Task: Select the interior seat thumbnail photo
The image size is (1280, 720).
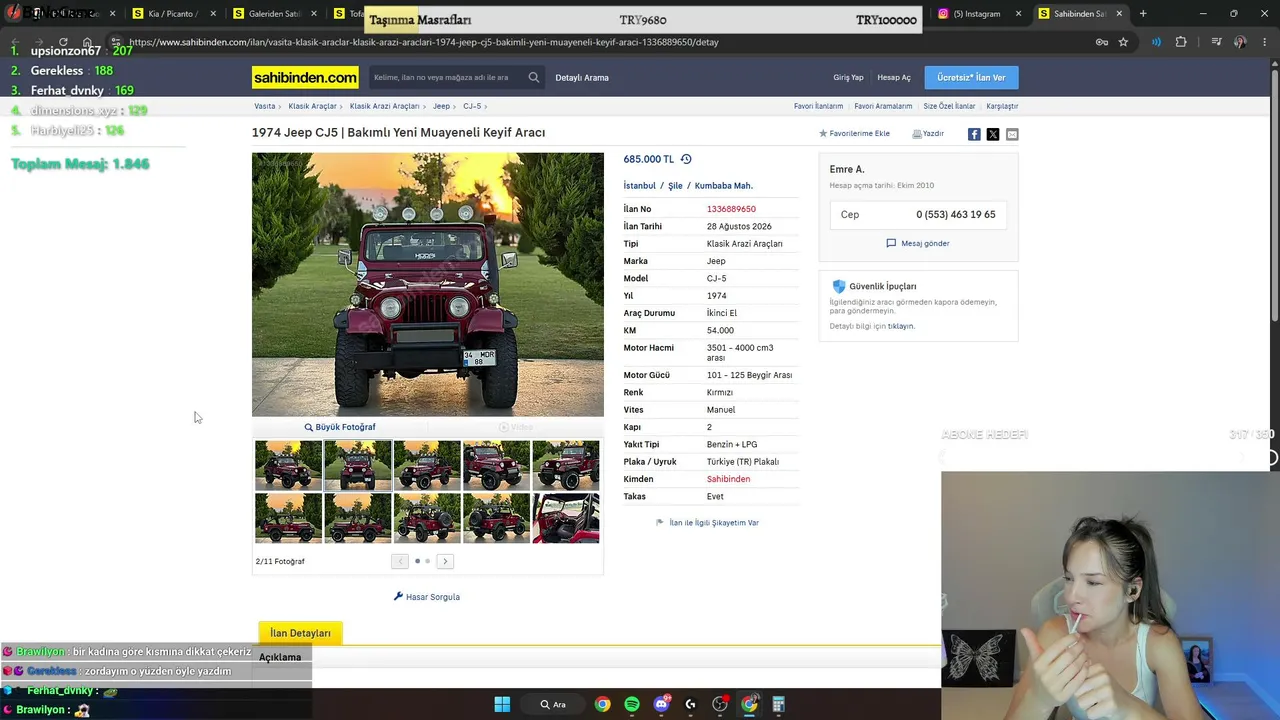Action: (x=566, y=518)
